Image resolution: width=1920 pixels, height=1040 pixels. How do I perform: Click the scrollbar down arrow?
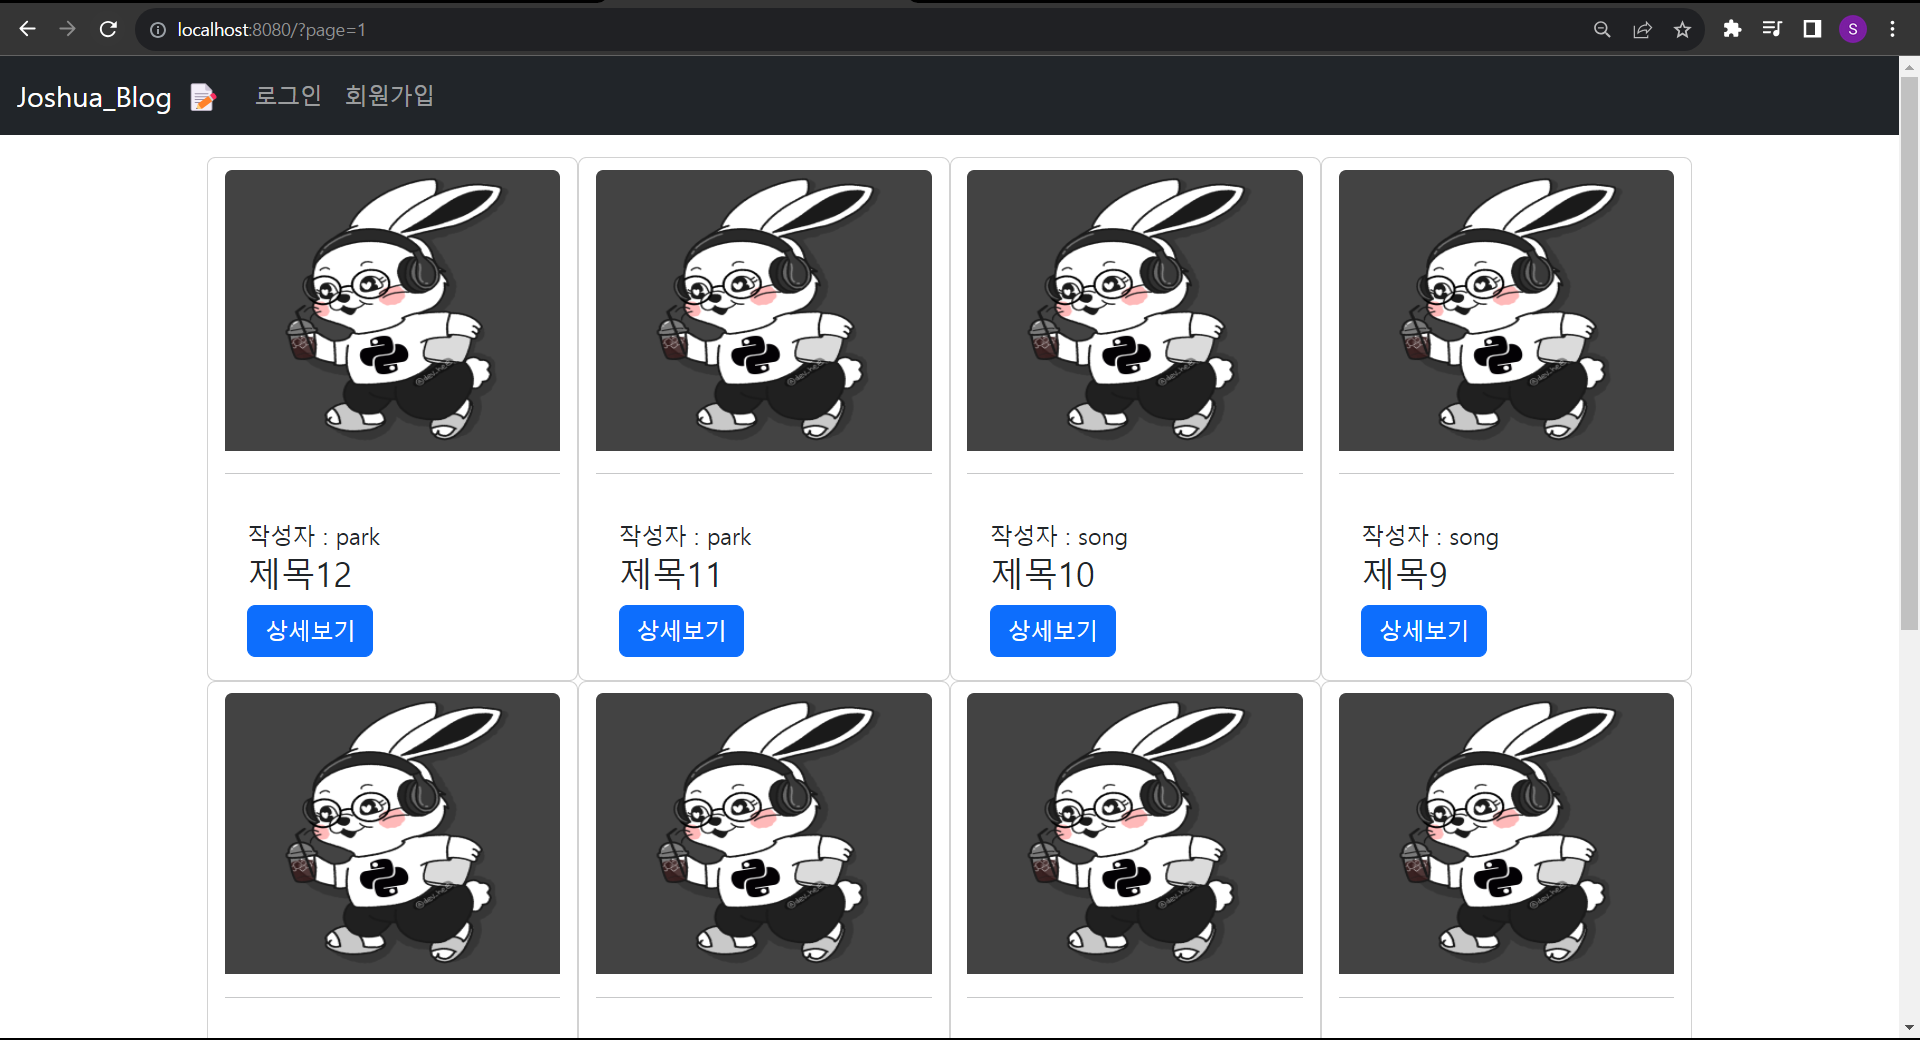(1909, 1027)
